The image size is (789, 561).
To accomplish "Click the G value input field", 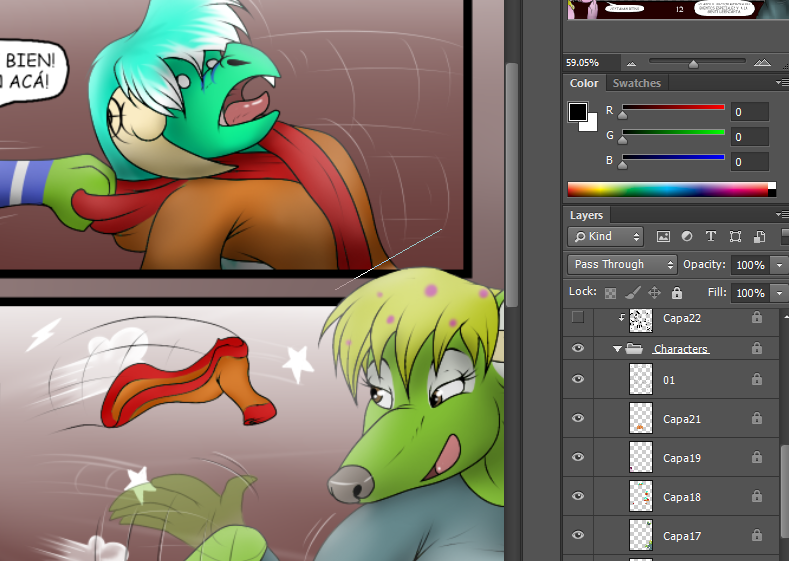I will point(749,137).
